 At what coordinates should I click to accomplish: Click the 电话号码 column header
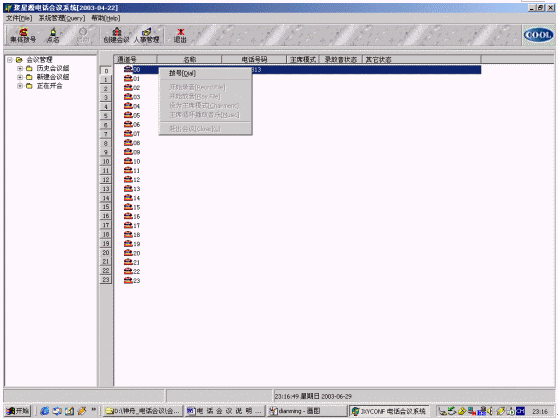pyautogui.click(x=254, y=59)
